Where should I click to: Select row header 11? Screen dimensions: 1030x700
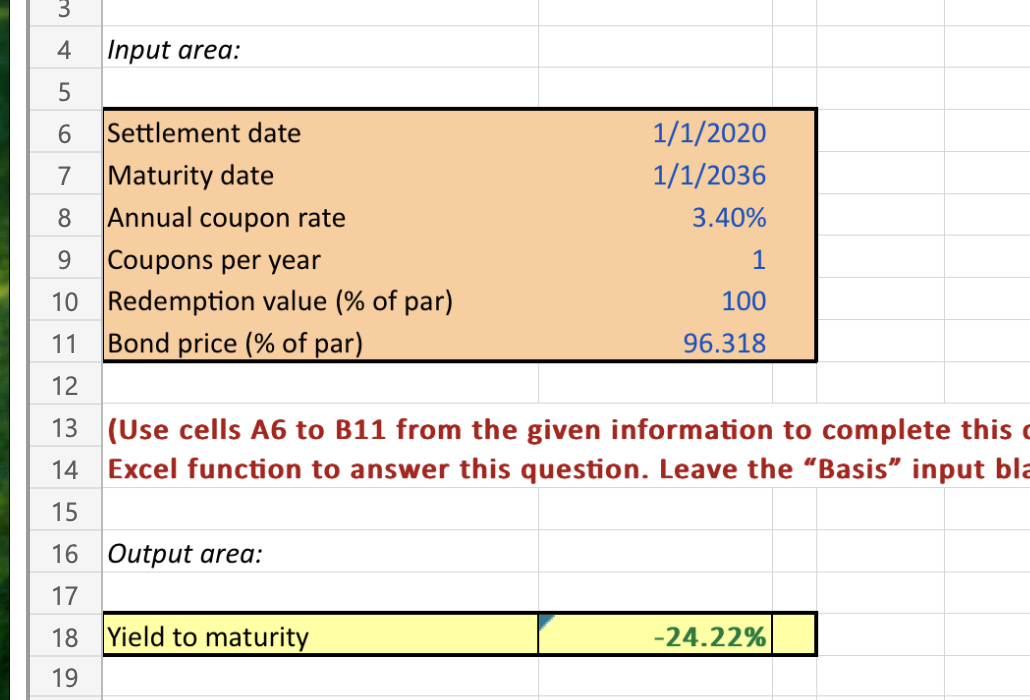pos(64,343)
